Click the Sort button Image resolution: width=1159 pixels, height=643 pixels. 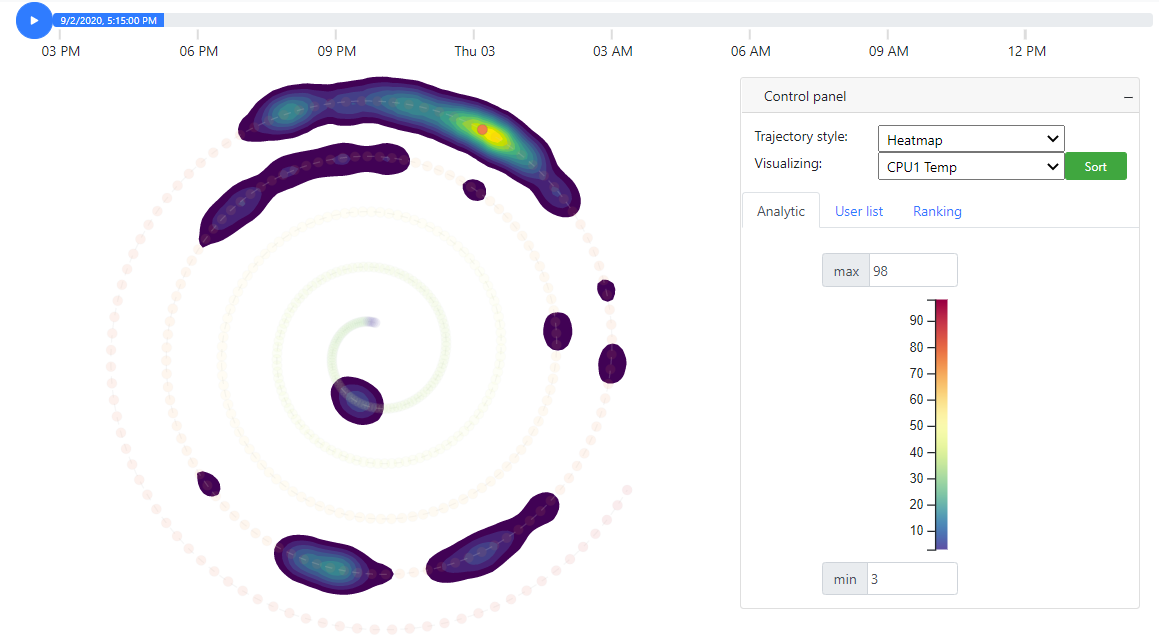click(x=1095, y=166)
